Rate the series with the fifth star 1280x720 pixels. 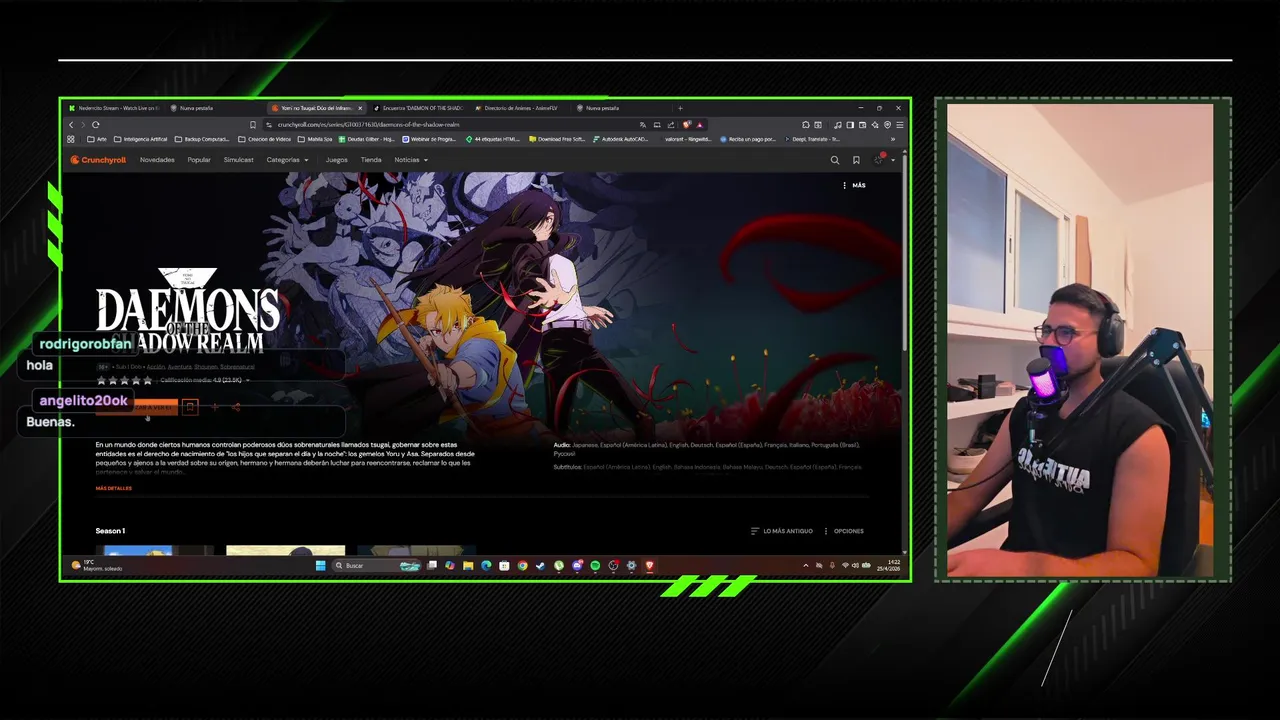tap(148, 380)
